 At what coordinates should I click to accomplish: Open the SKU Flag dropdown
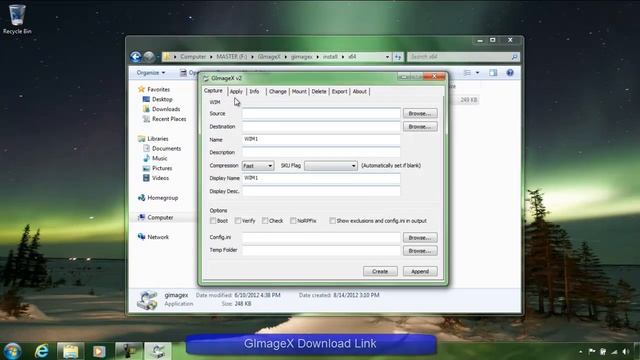(331, 166)
